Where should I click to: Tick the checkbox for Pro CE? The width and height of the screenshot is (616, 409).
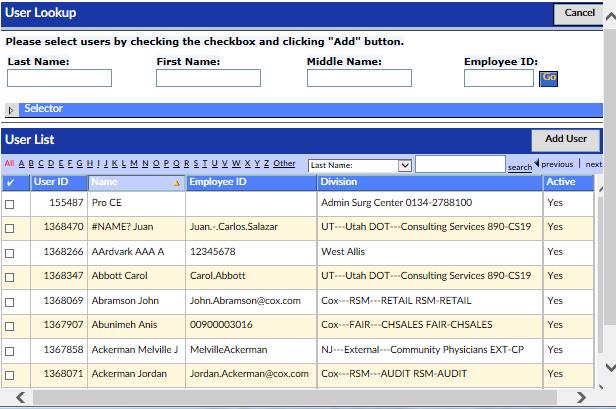(10, 204)
